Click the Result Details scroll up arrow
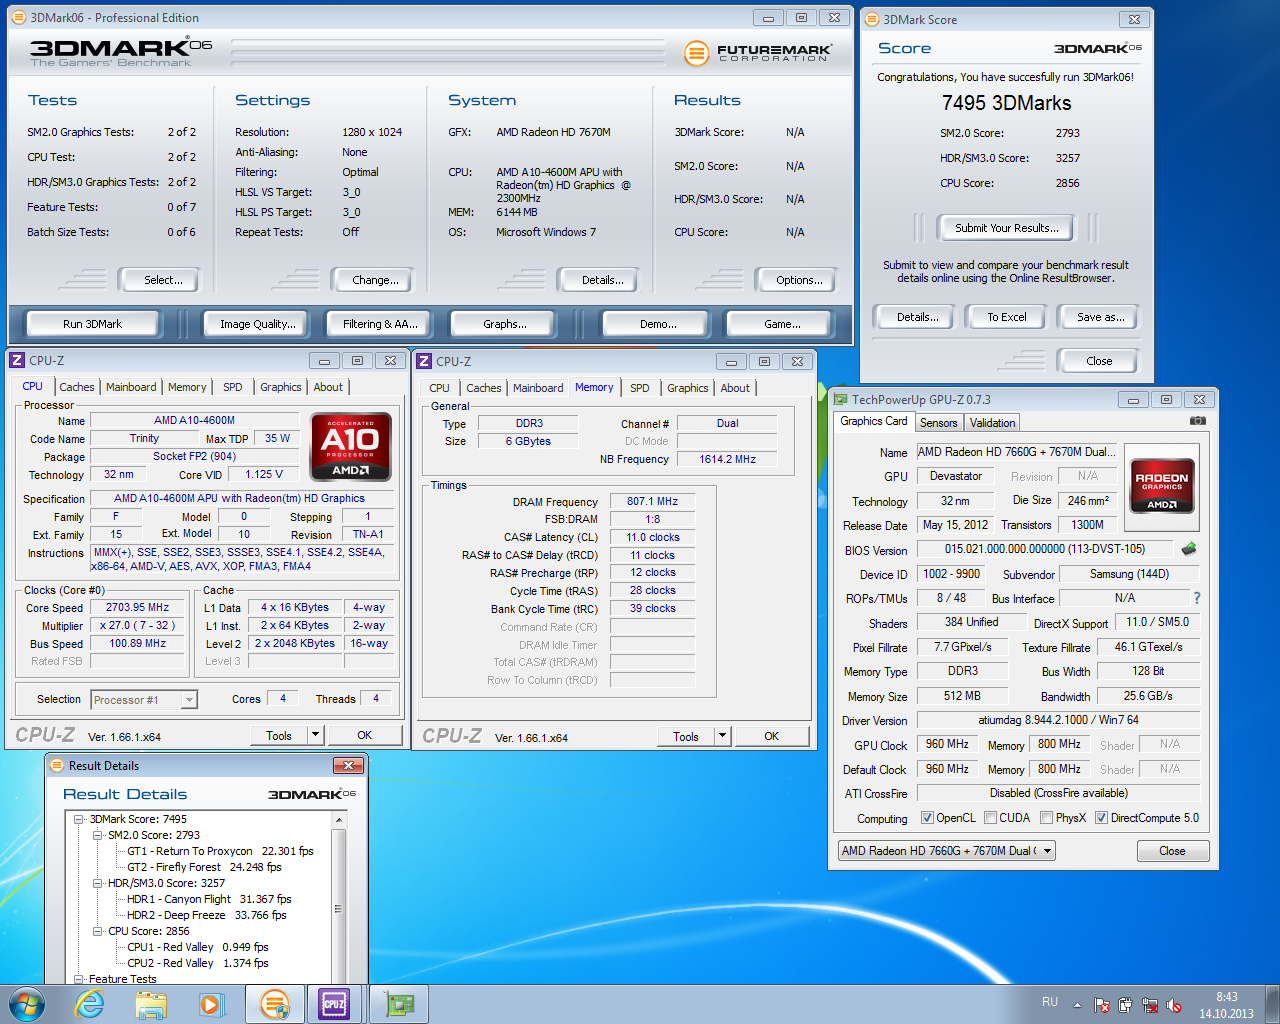Viewport: 1280px width, 1024px height. pos(338,819)
